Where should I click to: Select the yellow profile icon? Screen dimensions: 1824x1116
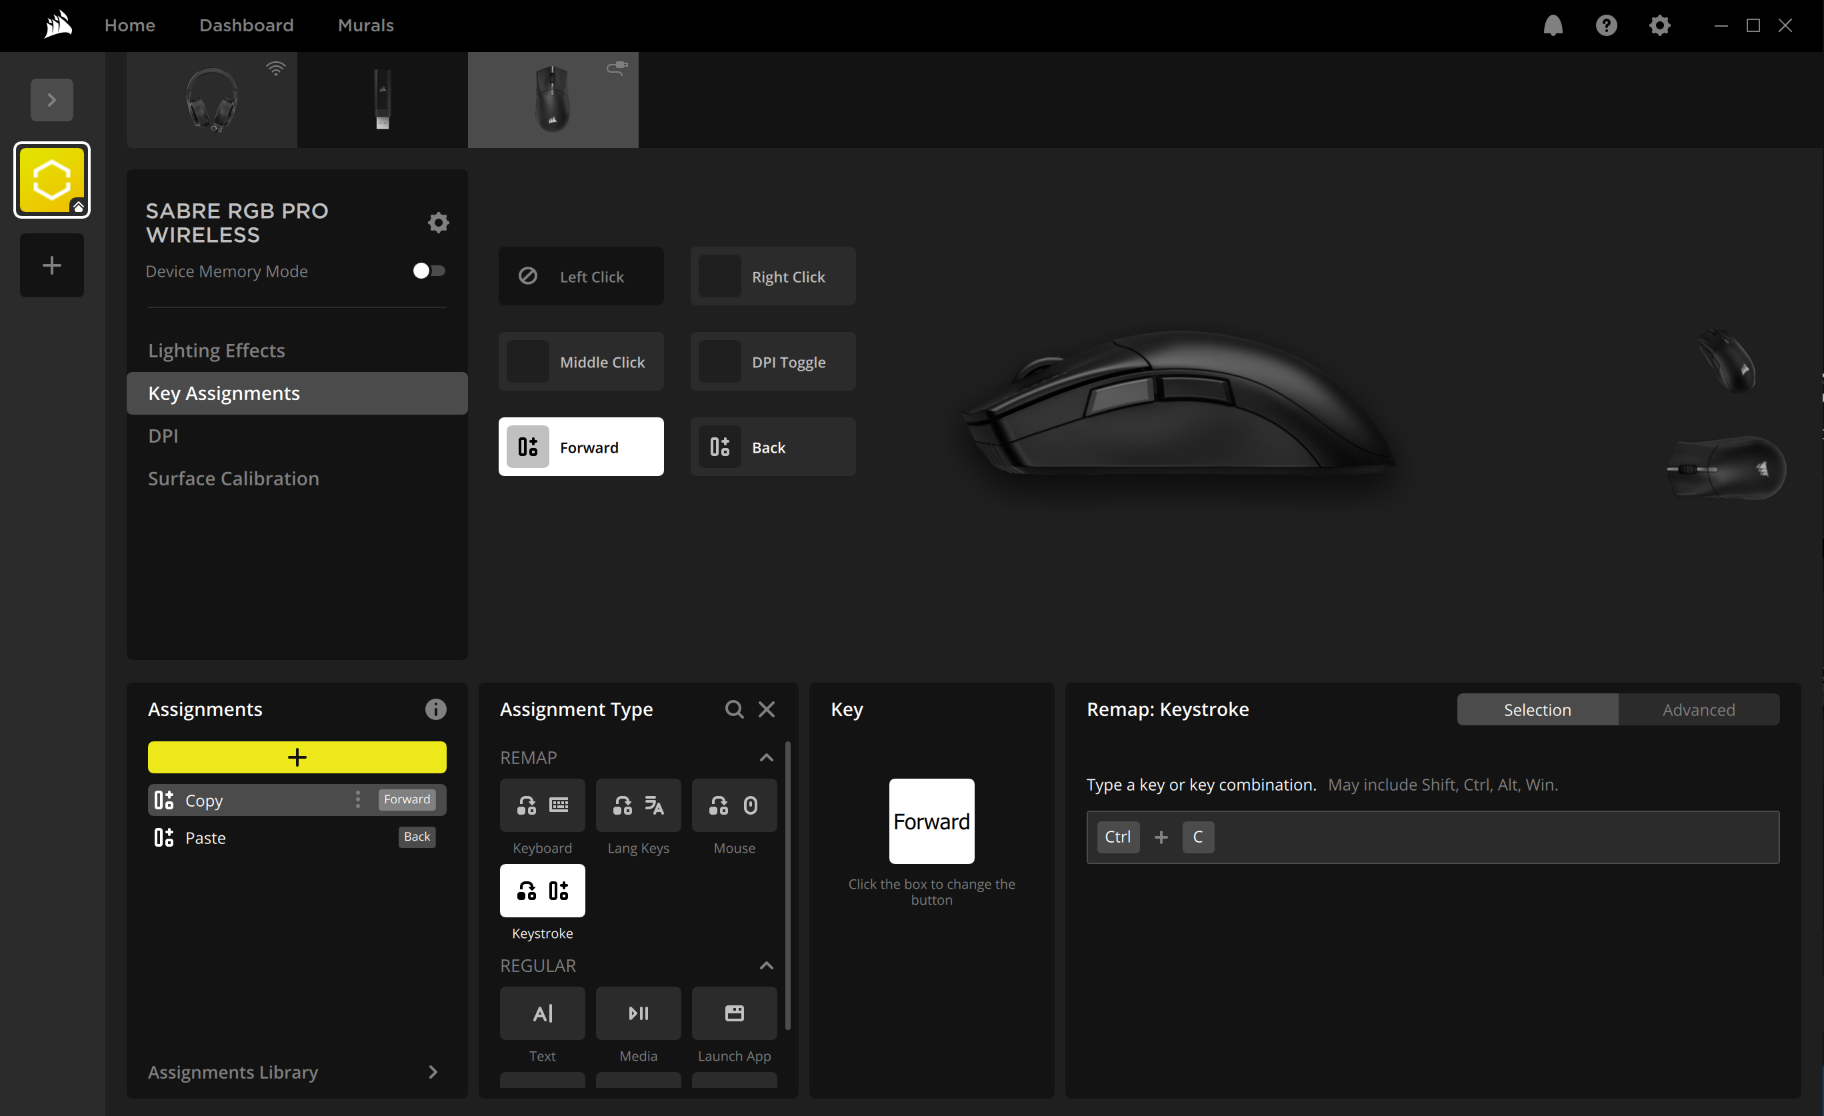(52, 180)
